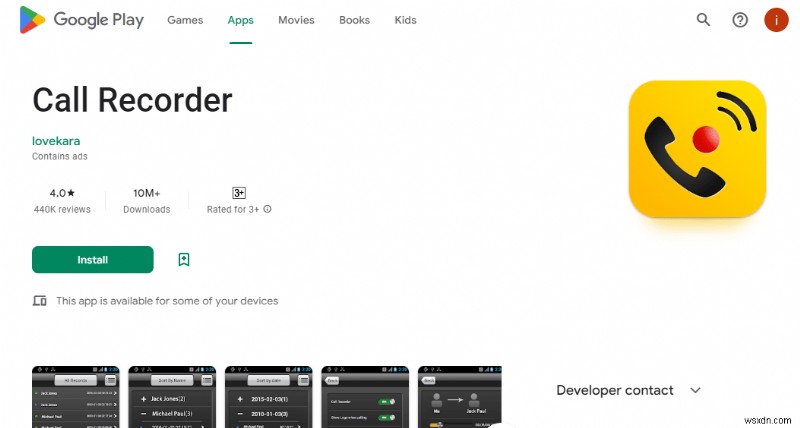Image resolution: width=800 pixels, height=428 pixels.
Task: Select the Apps tab
Action: [240, 20]
